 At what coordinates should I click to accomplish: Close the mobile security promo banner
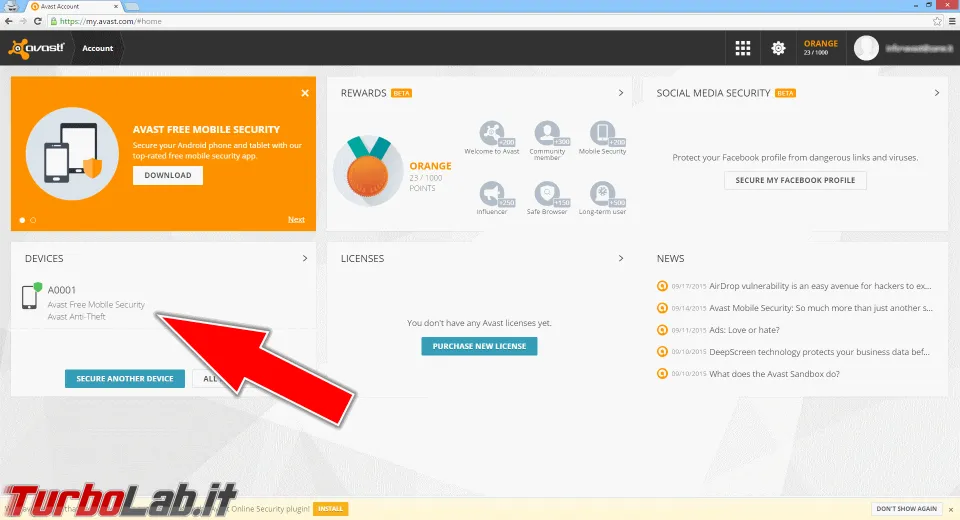pos(305,93)
